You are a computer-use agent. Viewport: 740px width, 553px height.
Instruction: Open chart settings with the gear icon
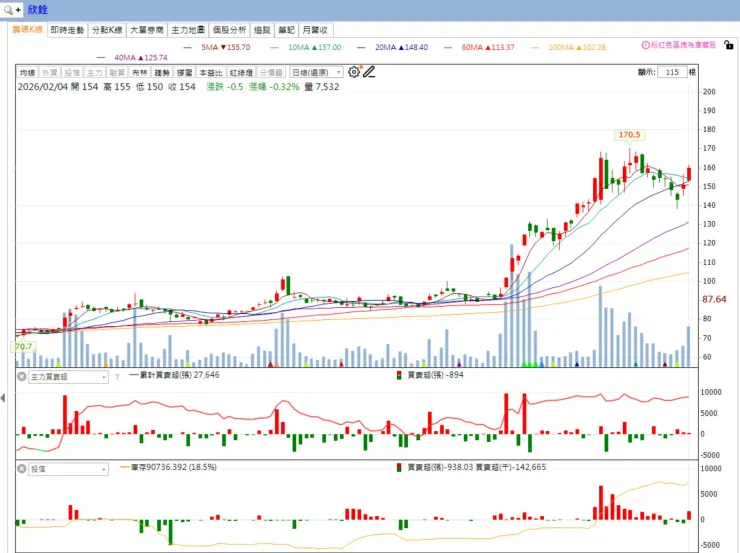353,72
